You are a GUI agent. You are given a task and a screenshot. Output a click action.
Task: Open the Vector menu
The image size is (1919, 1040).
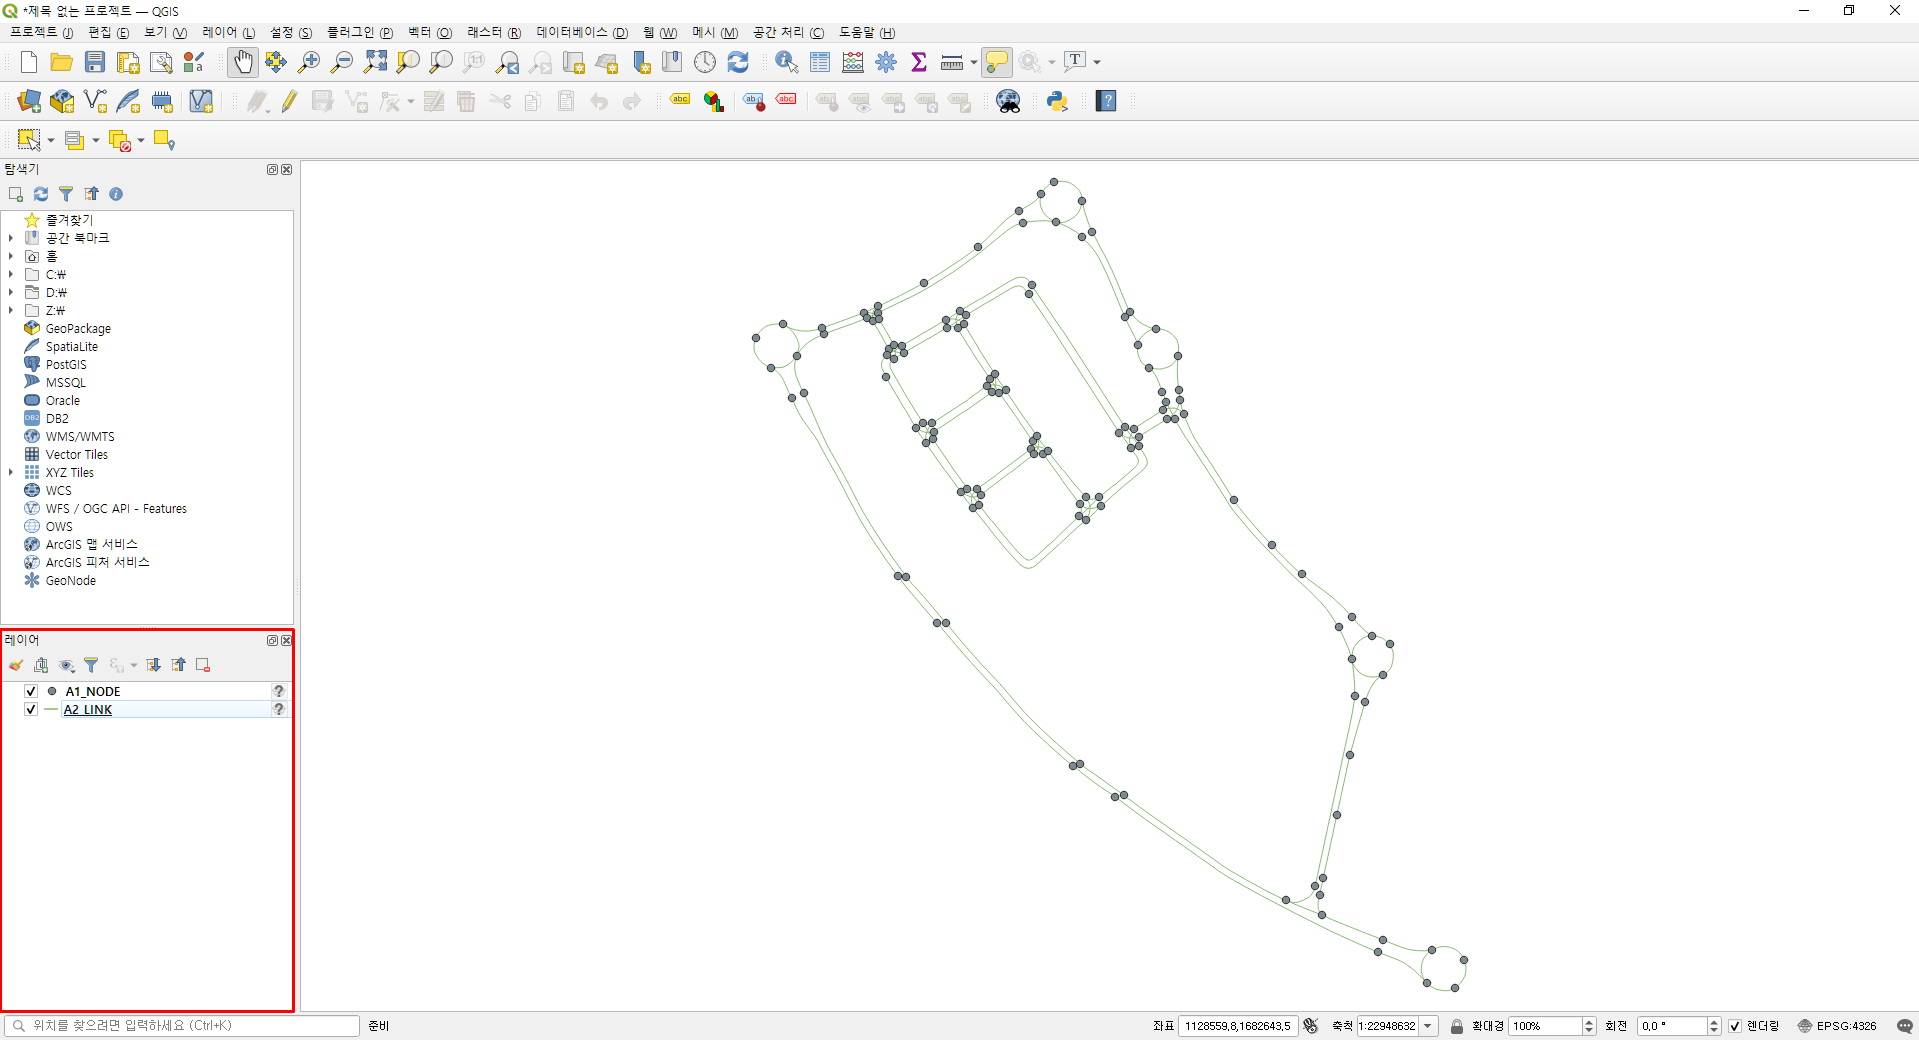[430, 33]
